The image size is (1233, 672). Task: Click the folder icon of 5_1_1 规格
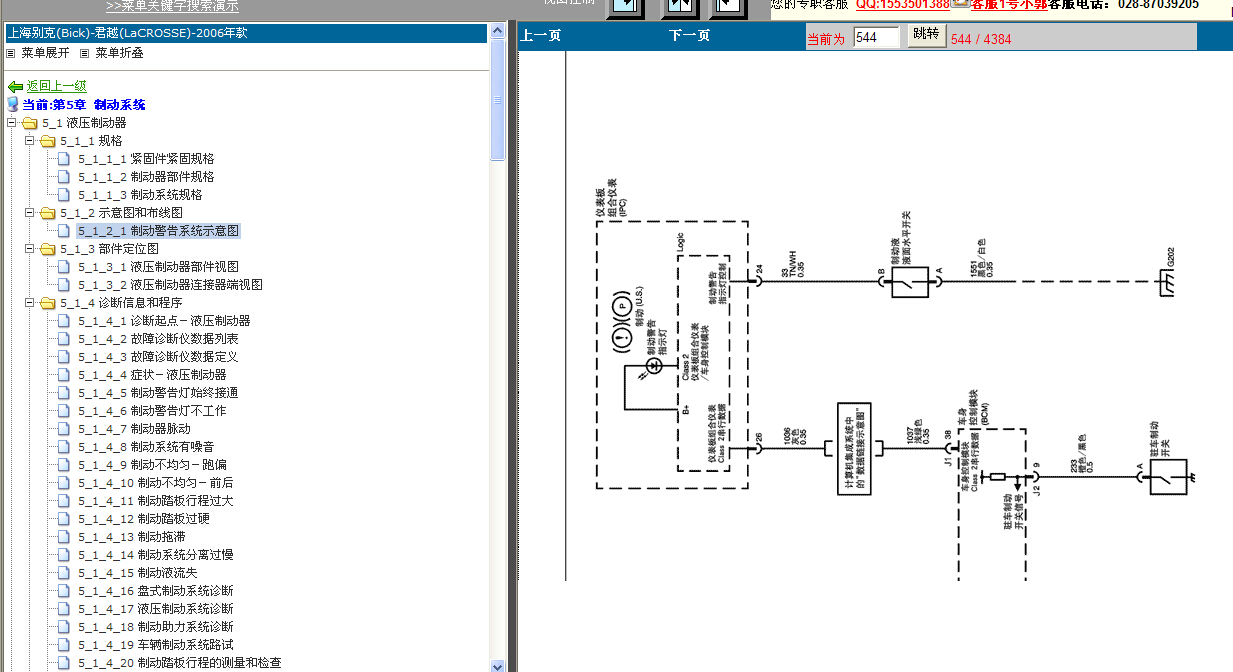[47, 141]
